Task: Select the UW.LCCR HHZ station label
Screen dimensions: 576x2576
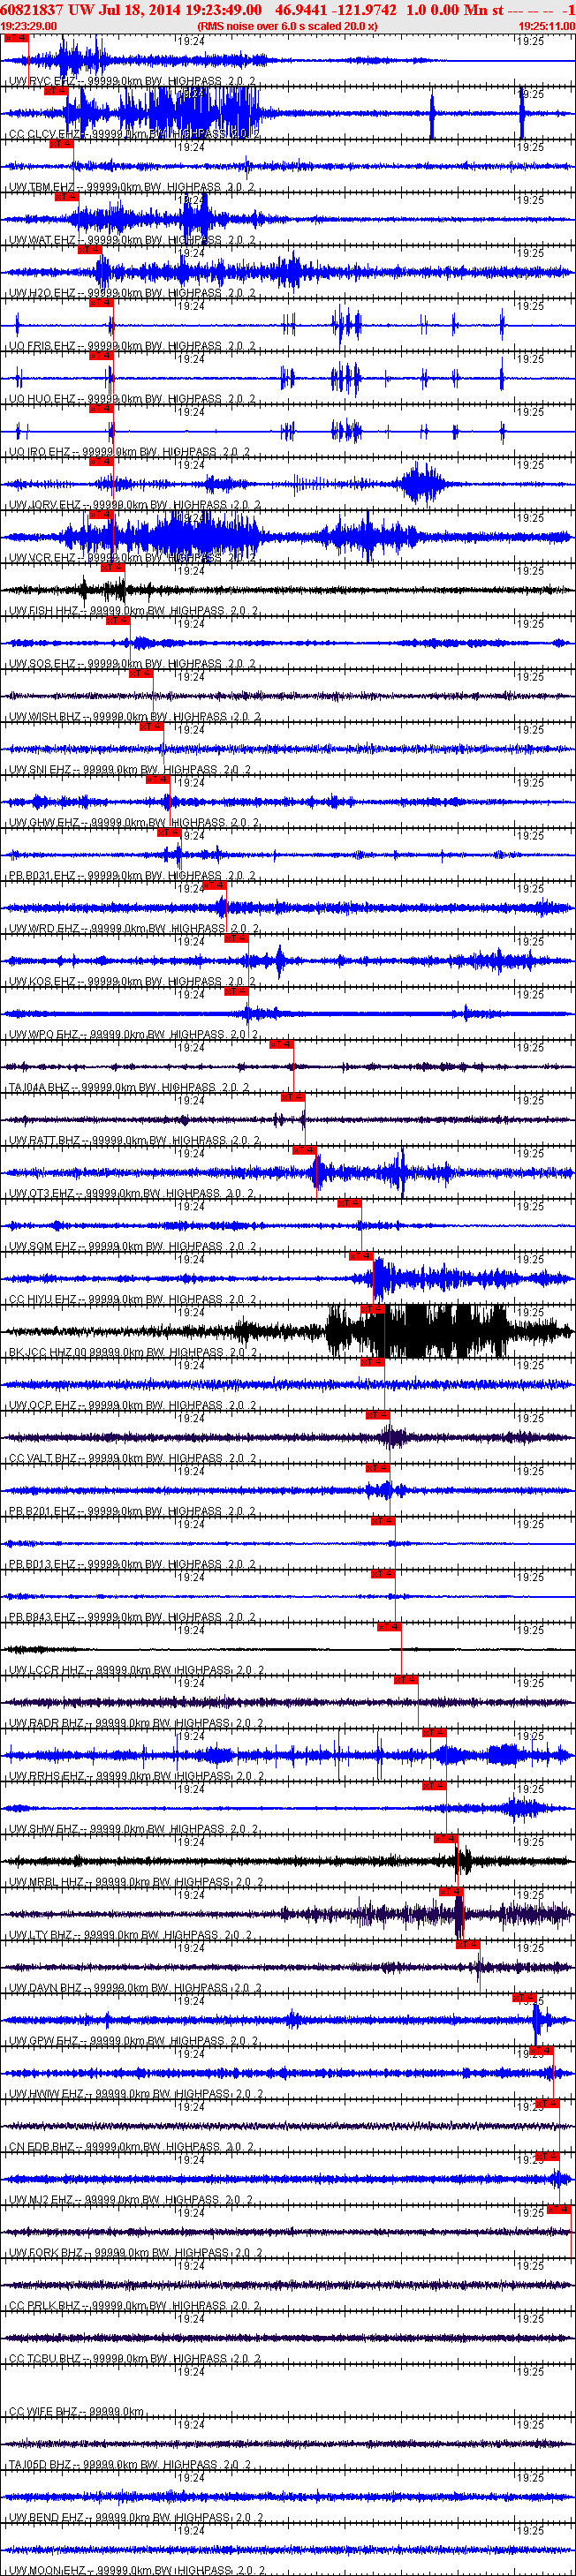Action: point(47,1670)
